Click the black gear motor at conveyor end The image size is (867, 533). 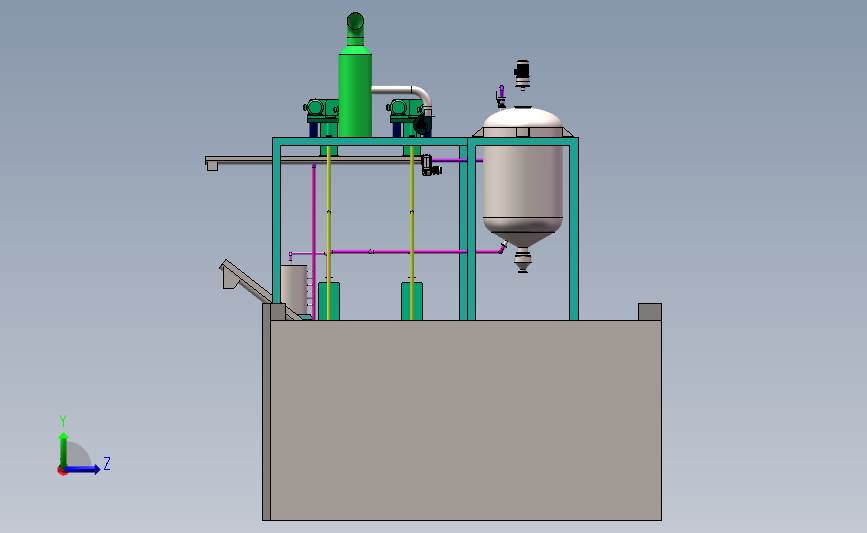[x=431, y=166]
